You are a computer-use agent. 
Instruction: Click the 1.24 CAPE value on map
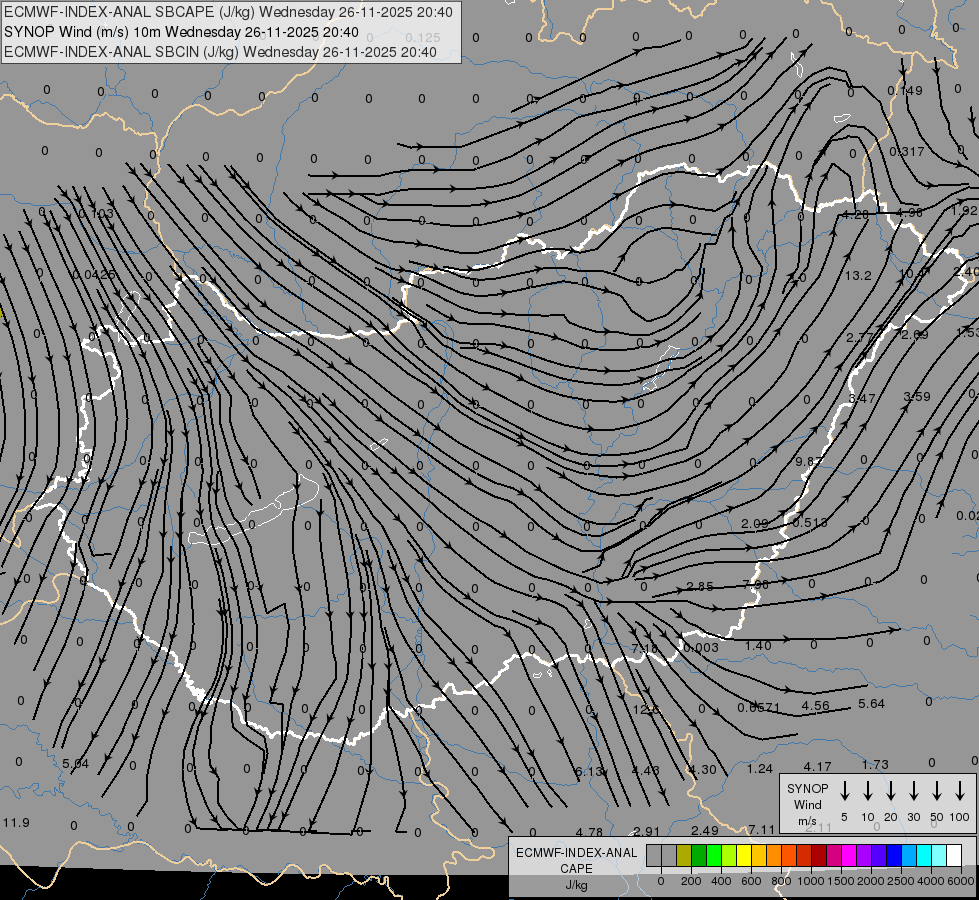pos(760,768)
